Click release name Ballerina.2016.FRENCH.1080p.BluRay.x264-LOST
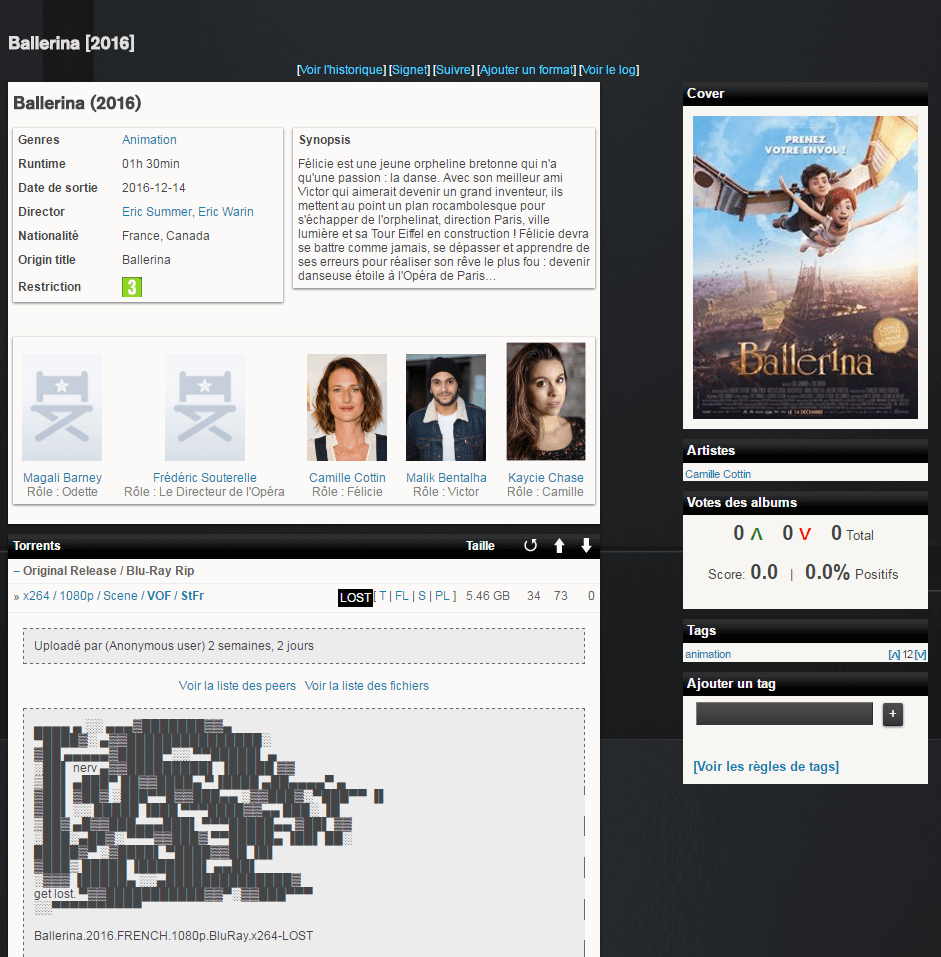 (x=173, y=936)
